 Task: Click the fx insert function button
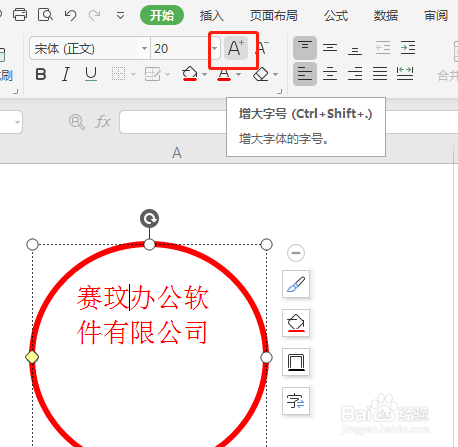coord(103,122)
